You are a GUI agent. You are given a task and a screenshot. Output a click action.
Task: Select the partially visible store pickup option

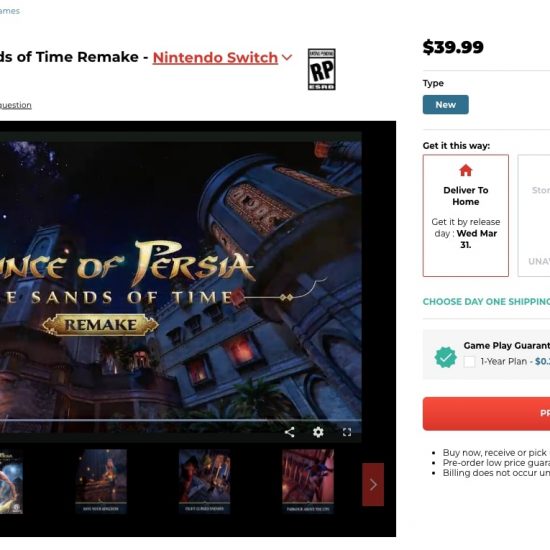click(534, 215)
